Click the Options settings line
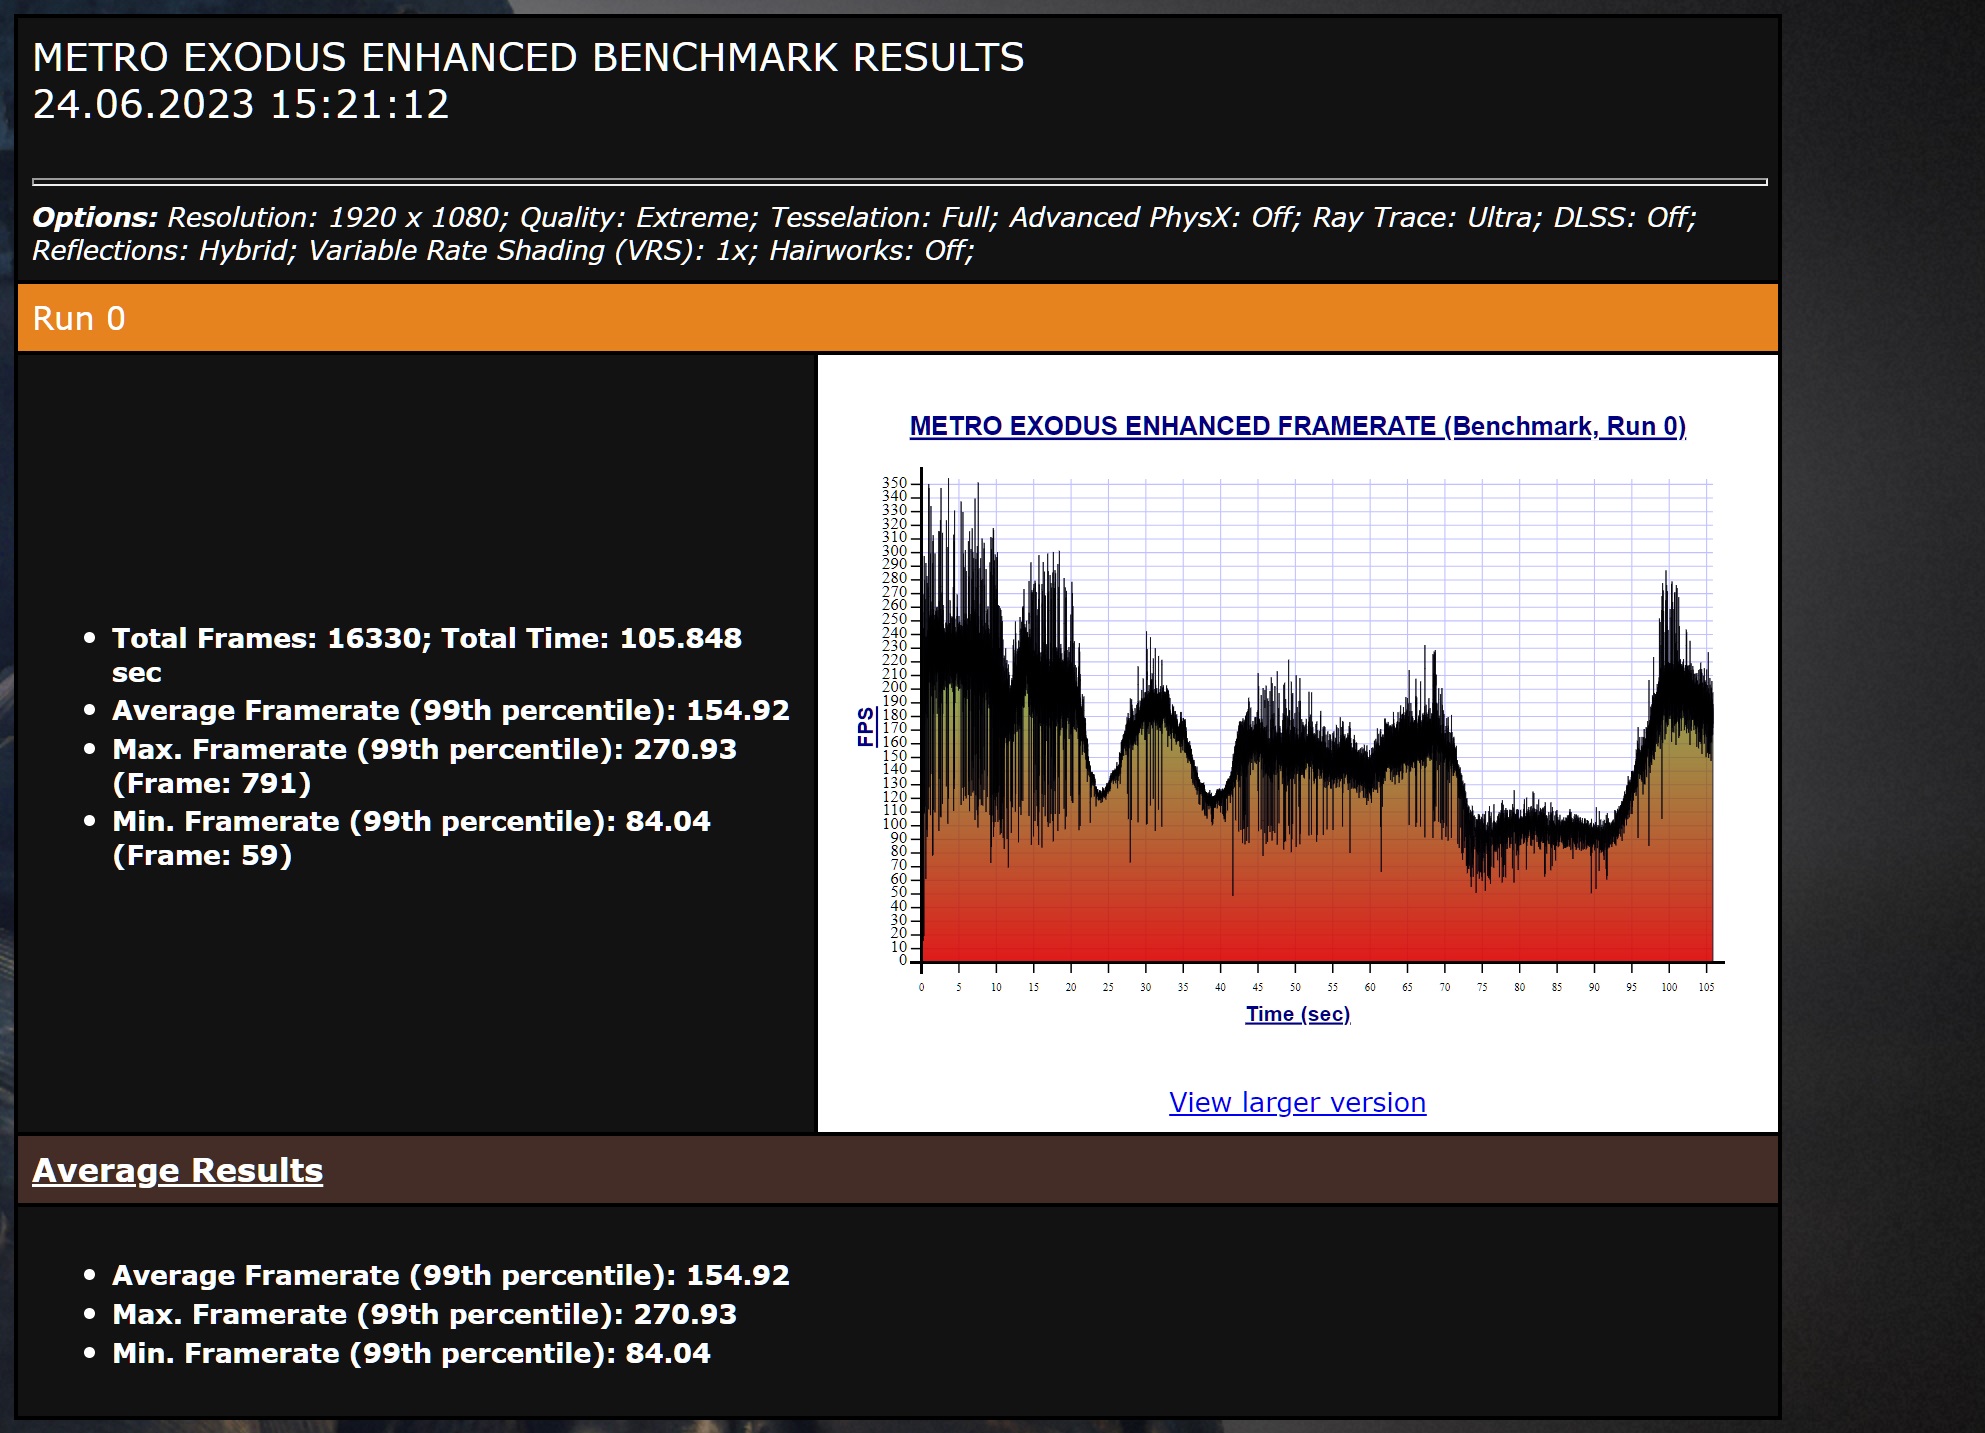This screenshot has width=1985, height=1433. pos(863,233)
